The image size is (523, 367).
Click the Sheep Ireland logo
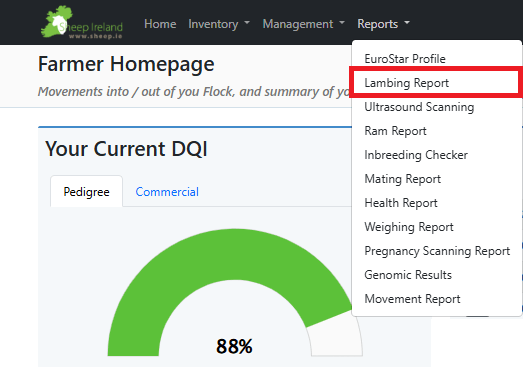tap(82, 22)
